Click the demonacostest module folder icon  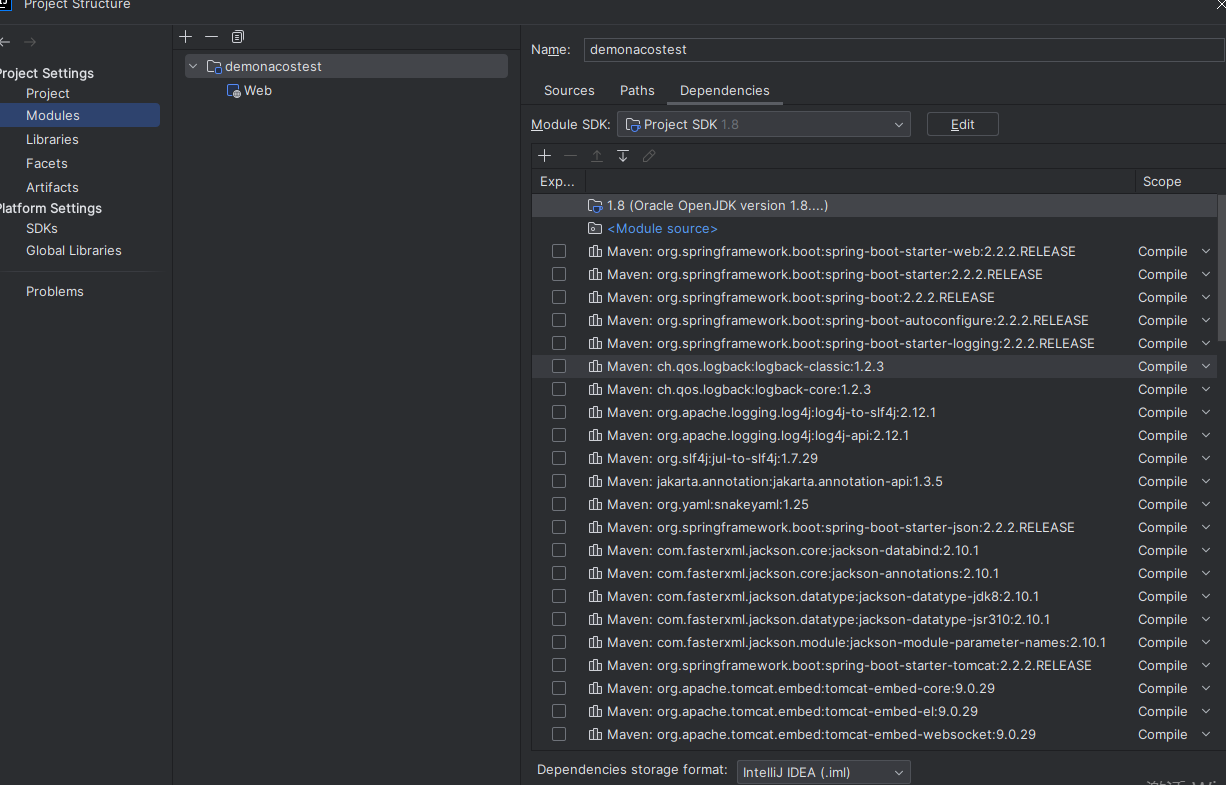(213, 66)
